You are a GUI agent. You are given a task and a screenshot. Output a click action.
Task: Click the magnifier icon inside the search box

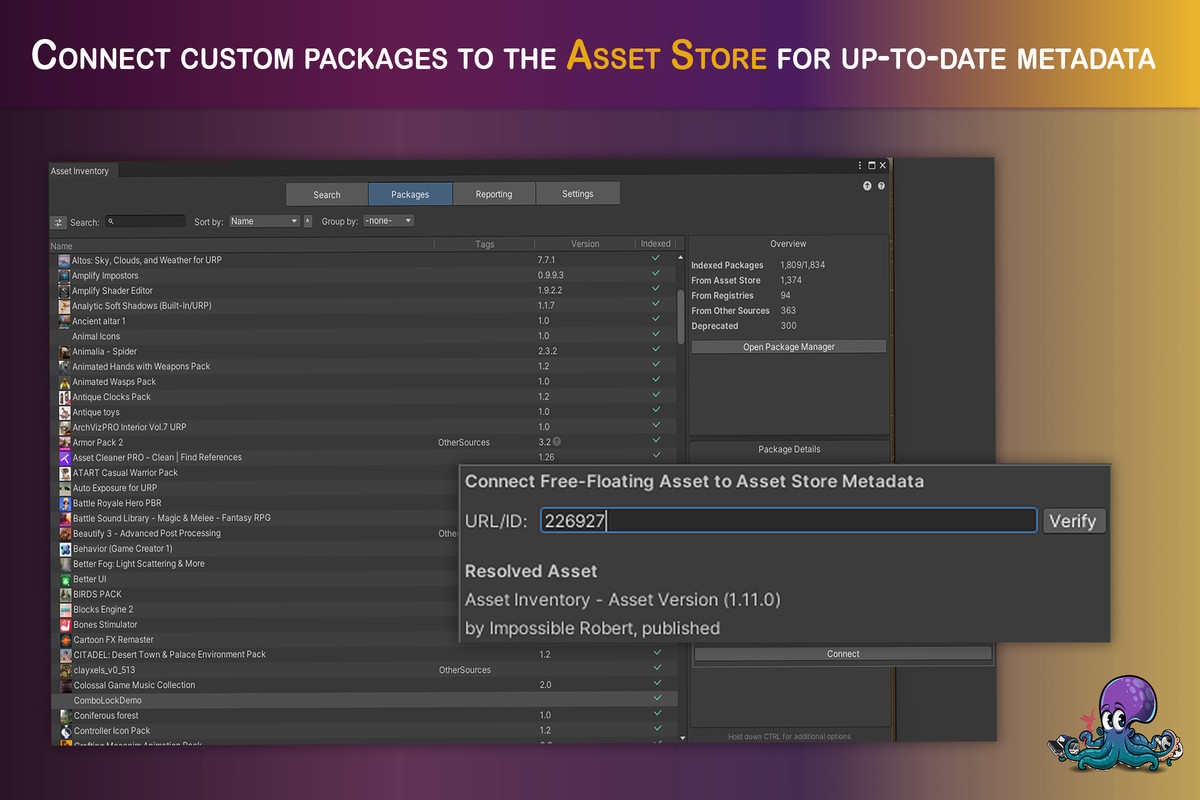tap(112, 221)
